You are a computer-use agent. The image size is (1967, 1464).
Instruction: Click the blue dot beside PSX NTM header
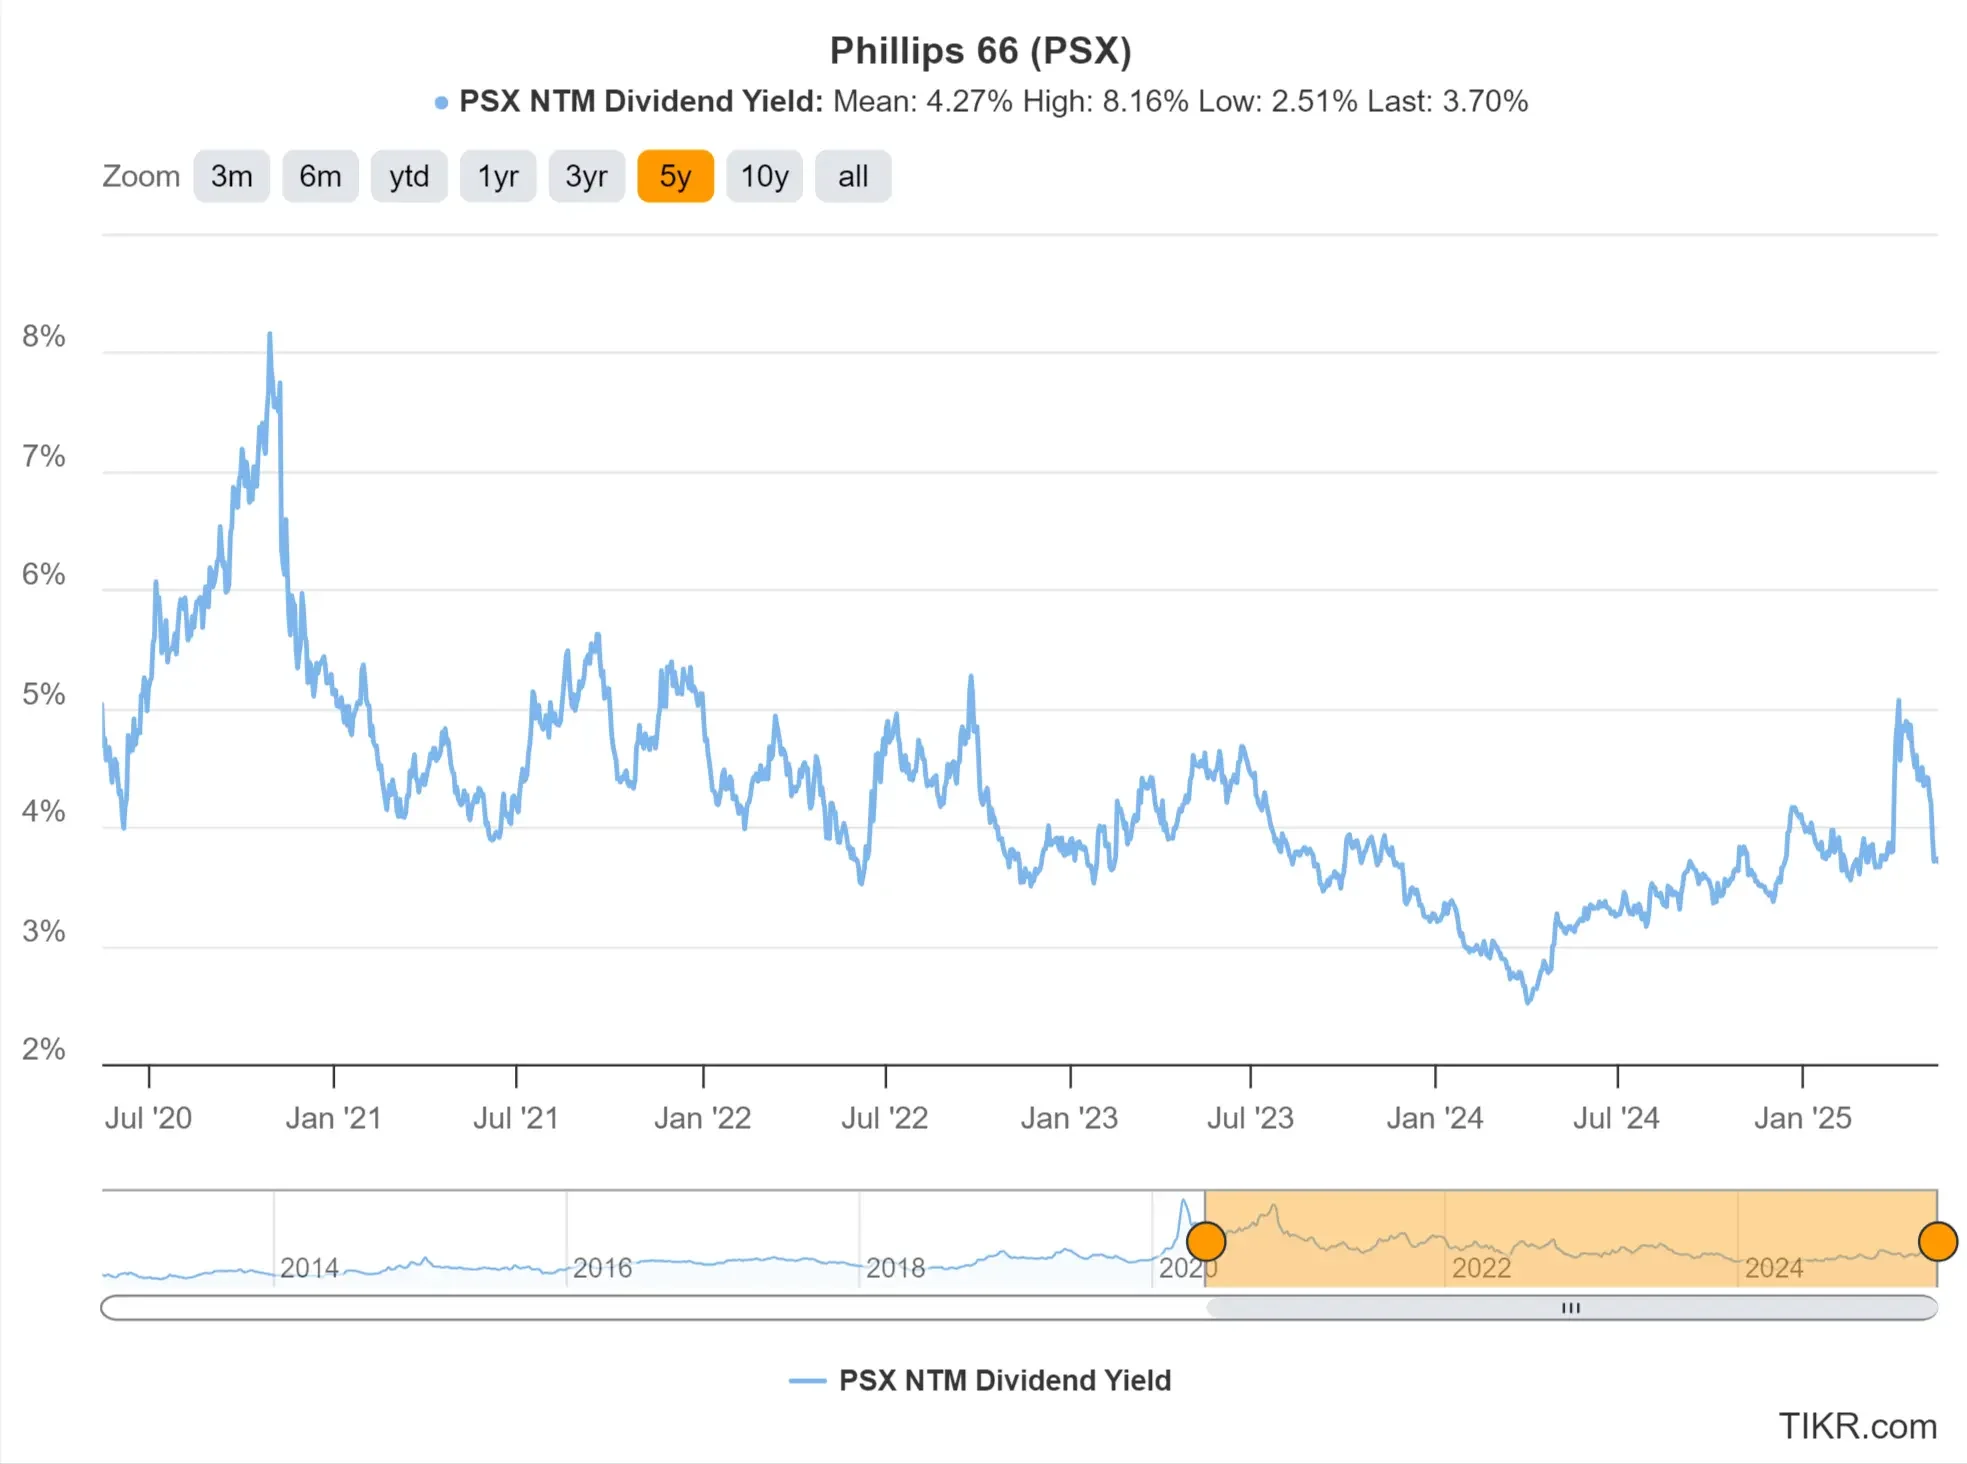(x=441, y=102)
